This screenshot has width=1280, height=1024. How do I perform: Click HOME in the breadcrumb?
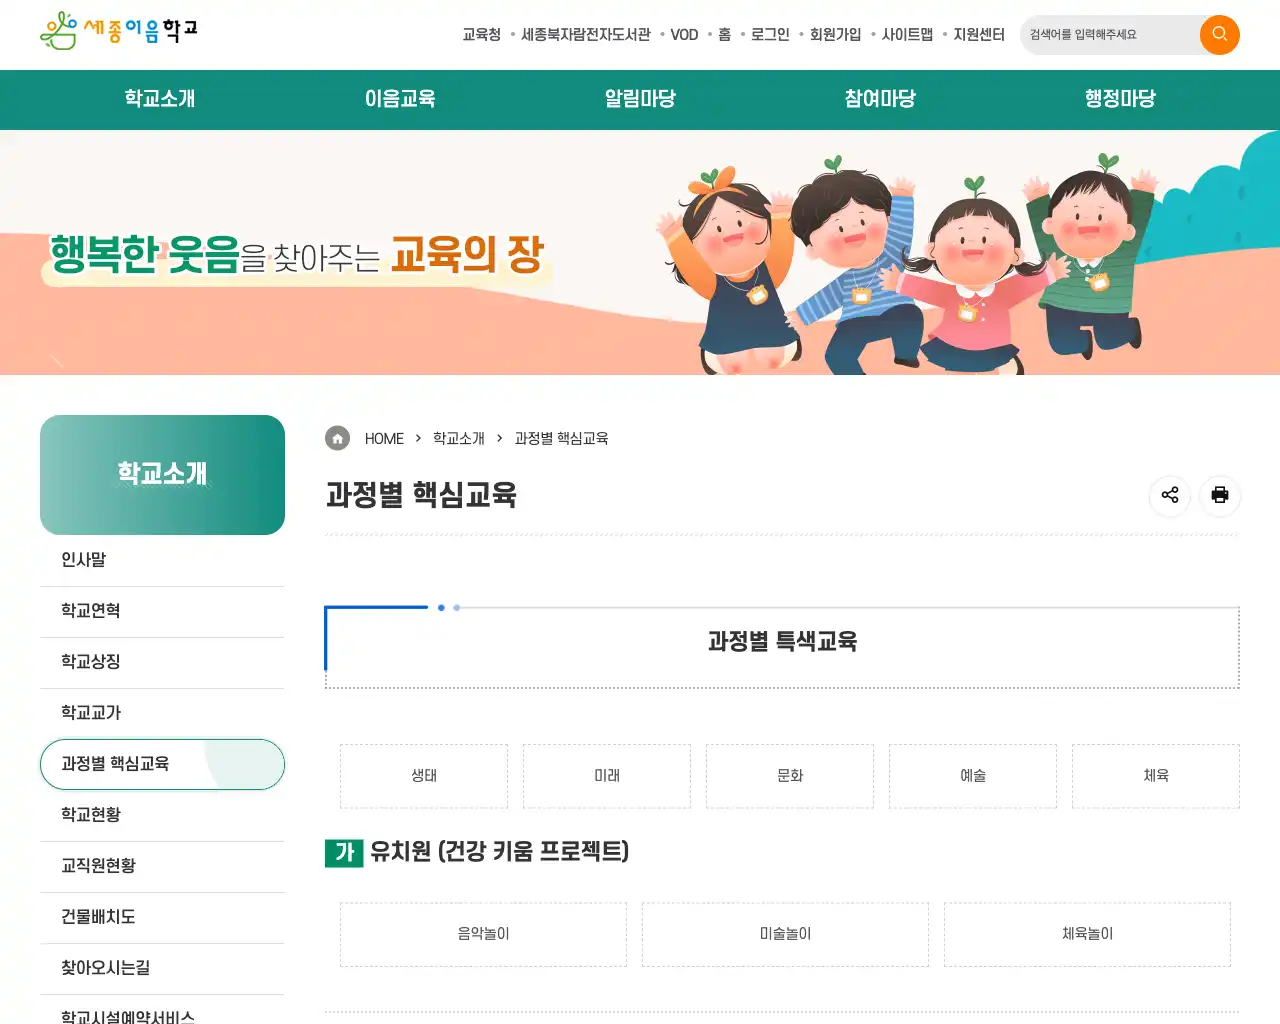tap(384, 439)
